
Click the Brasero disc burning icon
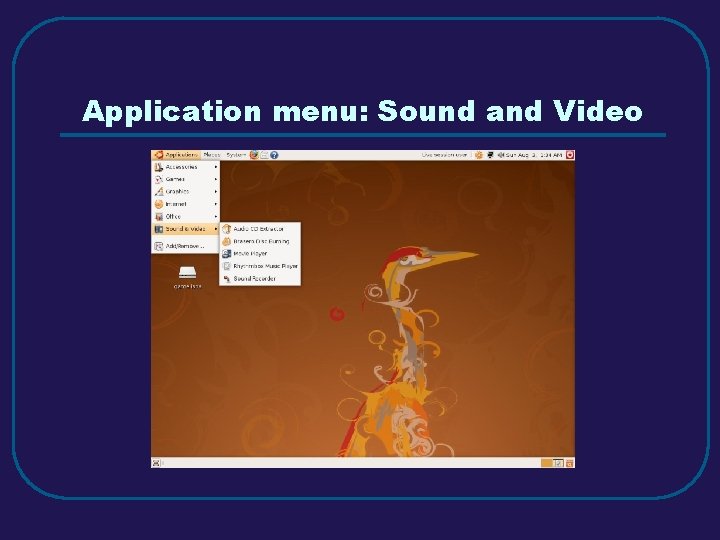(x=226, y=241)
